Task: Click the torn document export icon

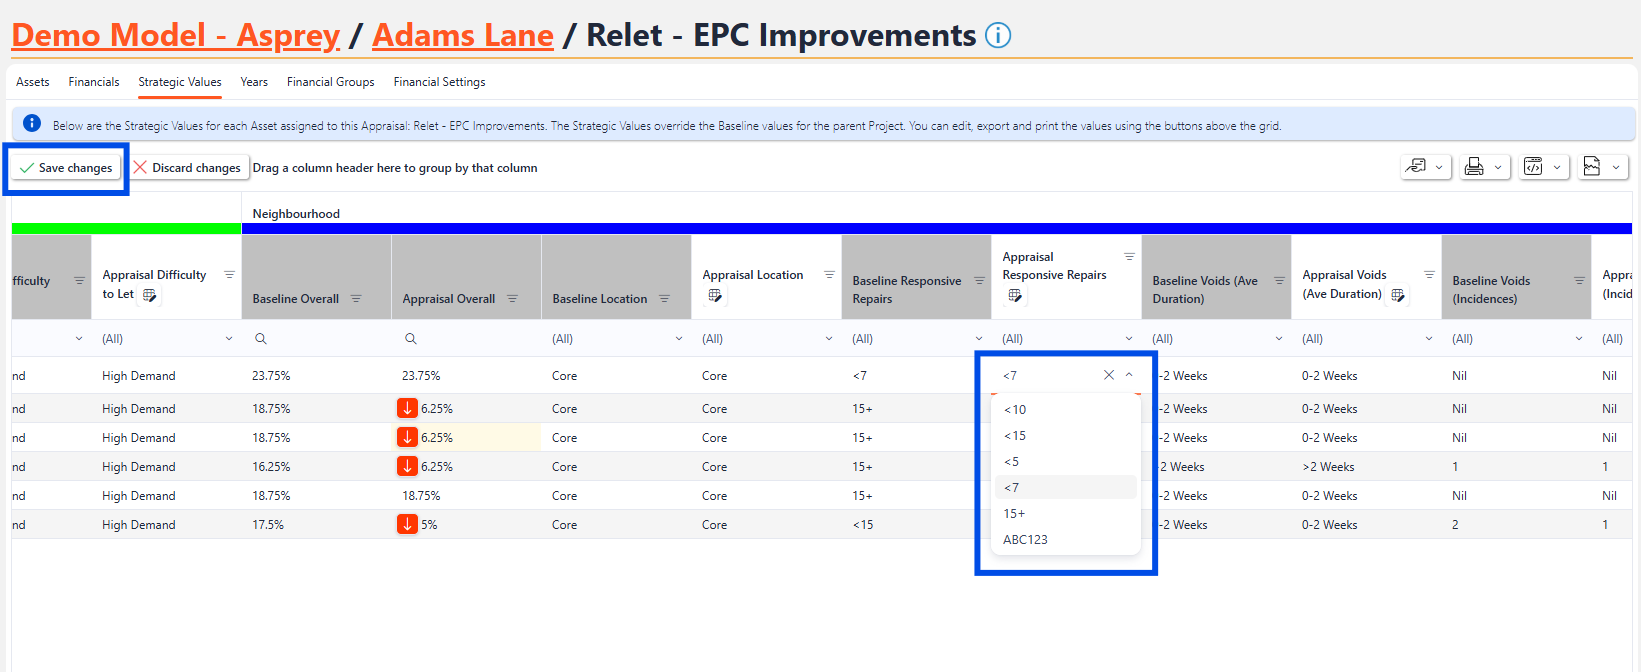Action: click(x=1592, y=167)
